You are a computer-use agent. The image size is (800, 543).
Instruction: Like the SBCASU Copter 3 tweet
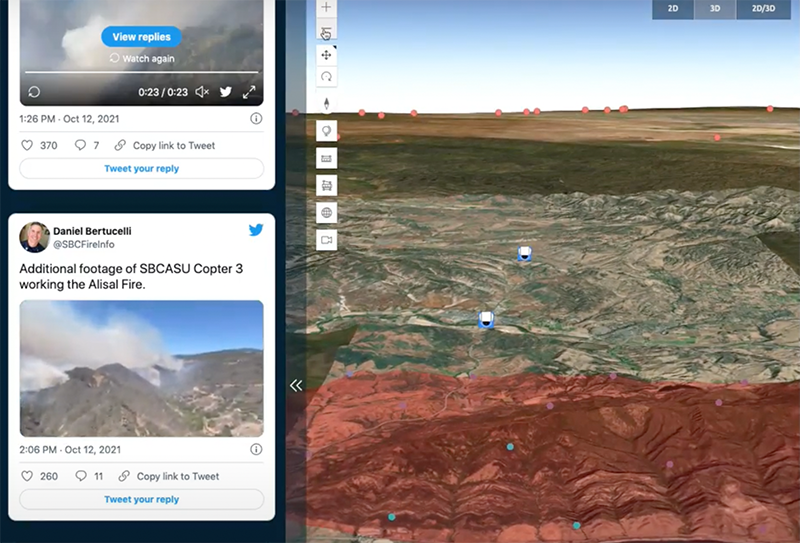click(x=27, y=476)
